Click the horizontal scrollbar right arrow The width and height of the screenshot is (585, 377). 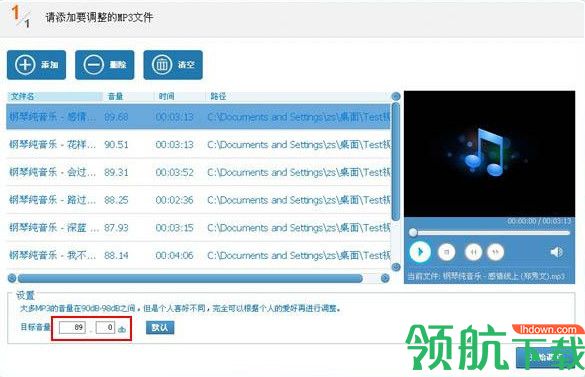(x=385, y=278)
